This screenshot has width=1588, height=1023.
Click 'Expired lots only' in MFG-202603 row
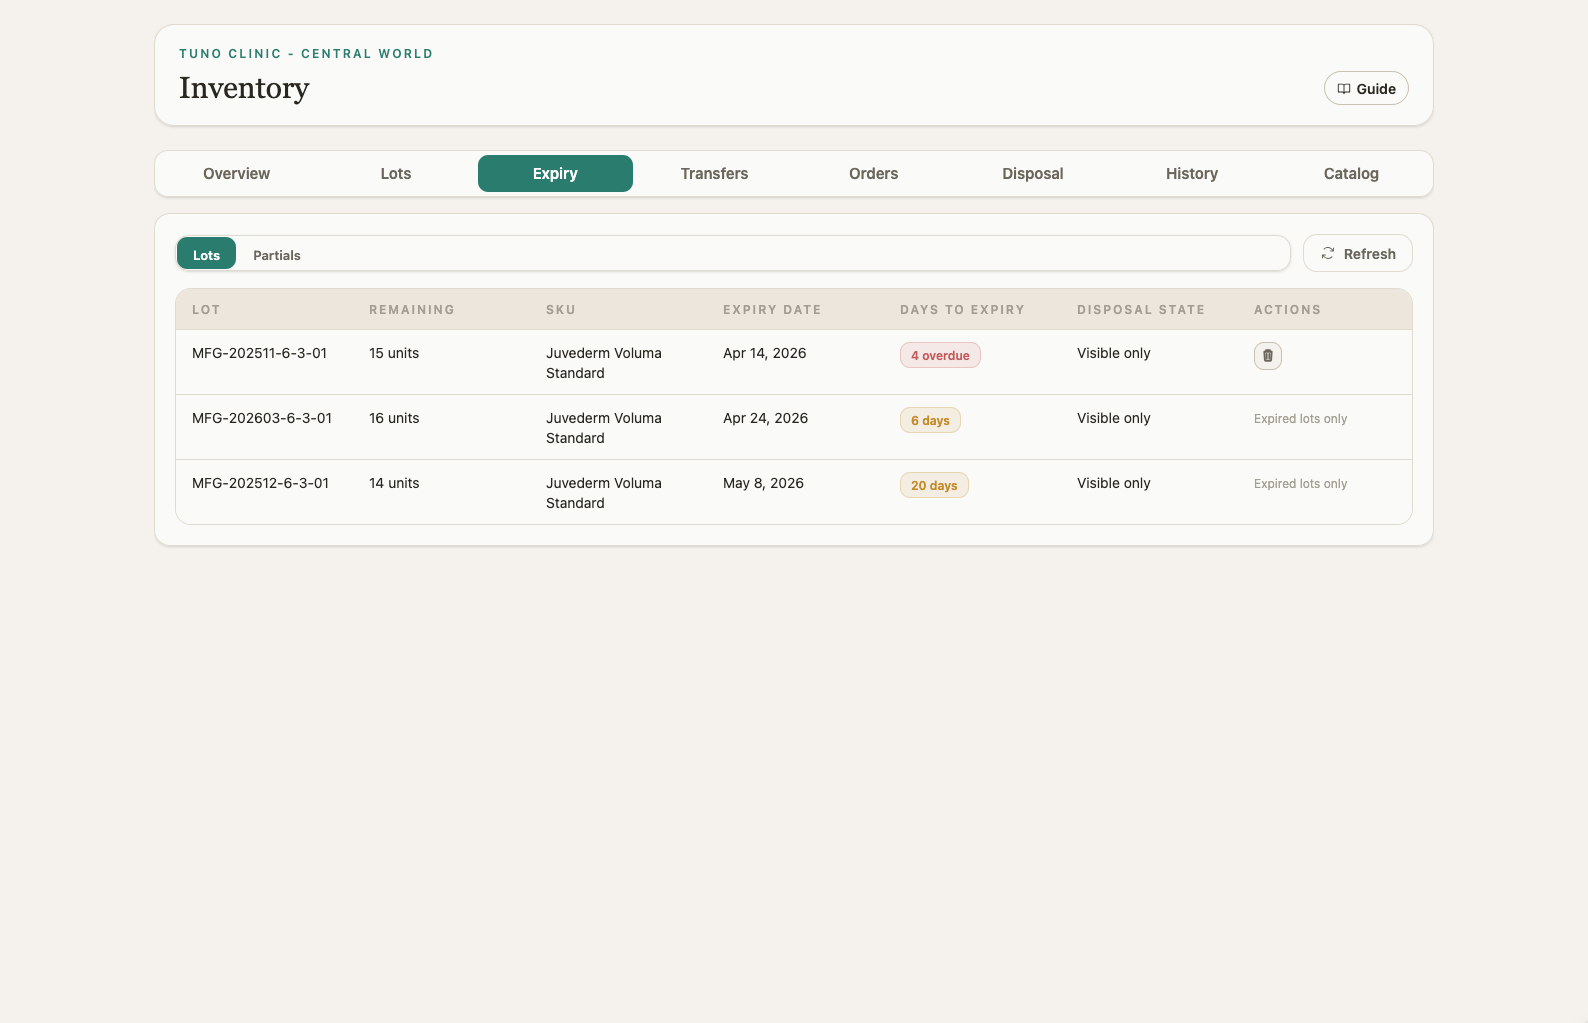tap(1300, 419)
